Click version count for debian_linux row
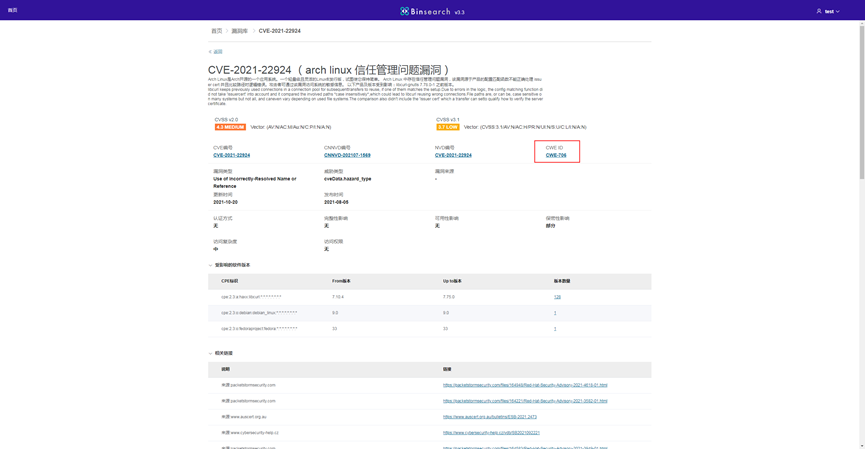Screen dimensions: 865x449 pyautogui.click(x=555, y=313)
